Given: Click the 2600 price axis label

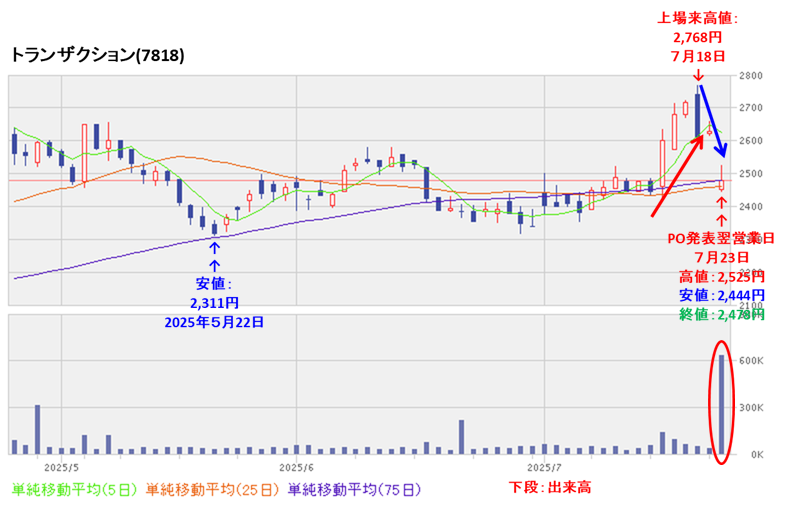Looking at the screenshot, I should (x=751, y=141).
